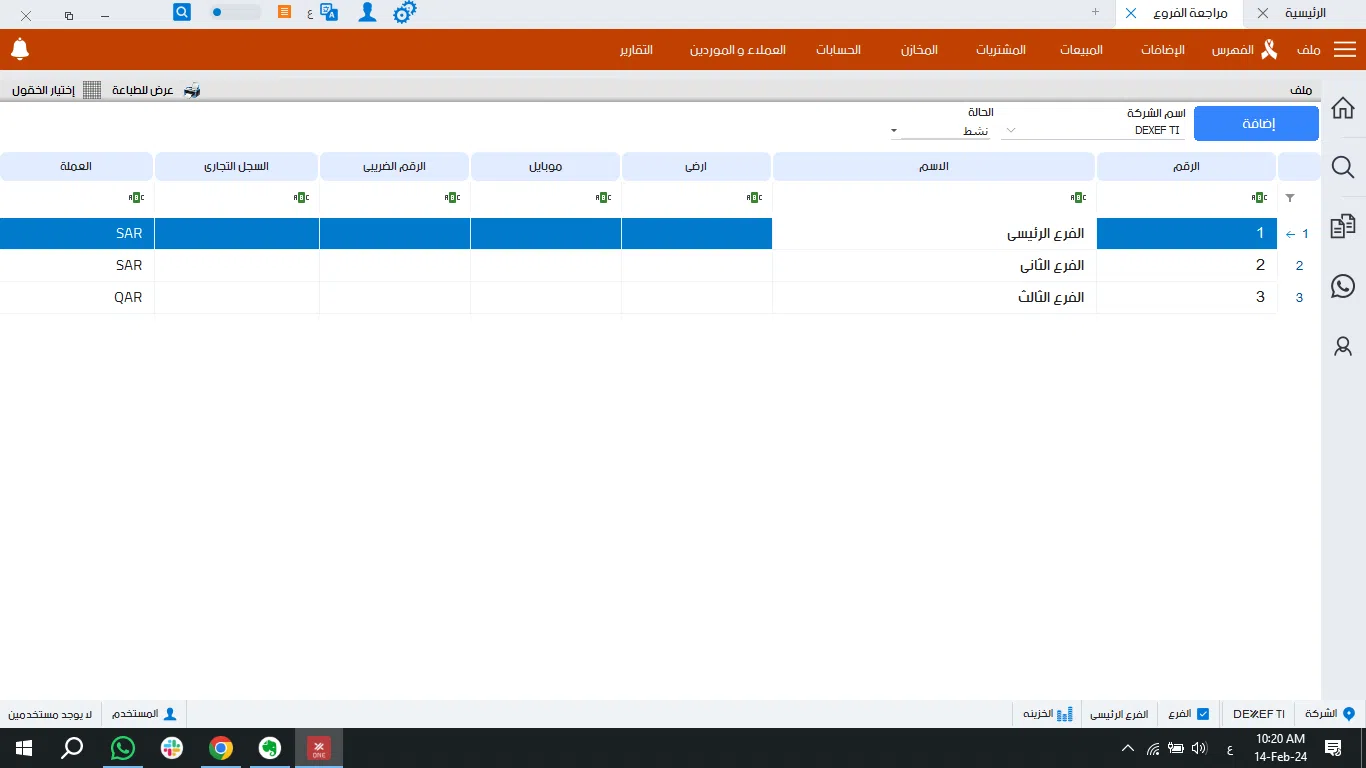Click the blue إضافة button
Screen dimensions: 1366x768
[1256, 123]
